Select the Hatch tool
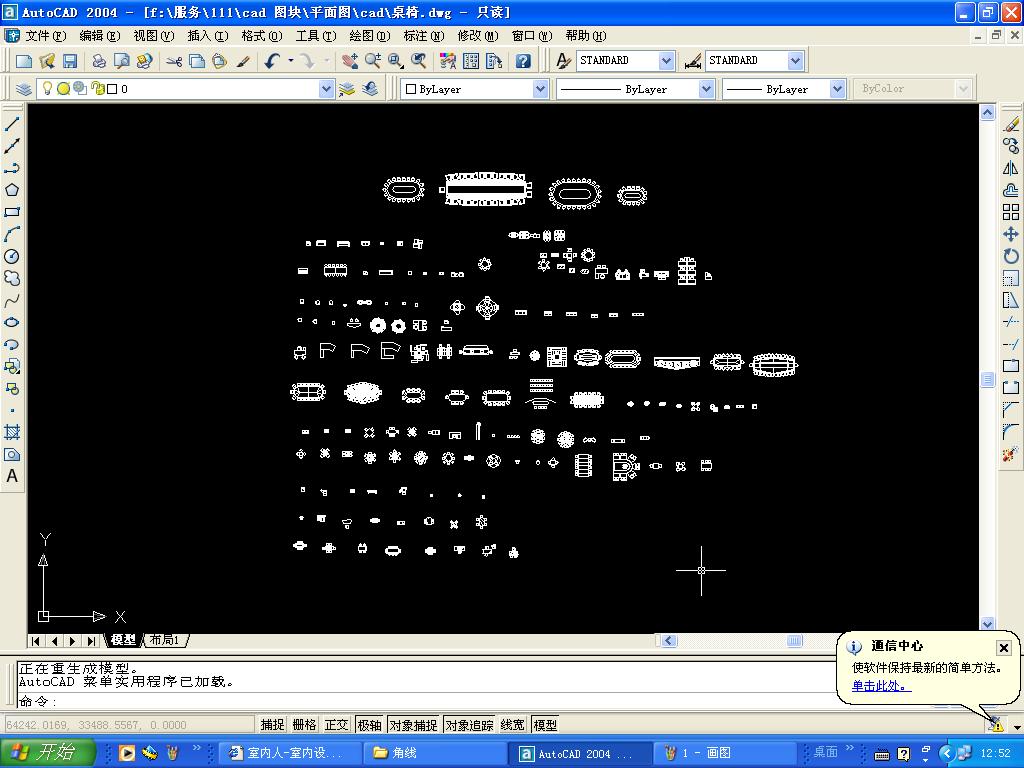 pos(12,432)
